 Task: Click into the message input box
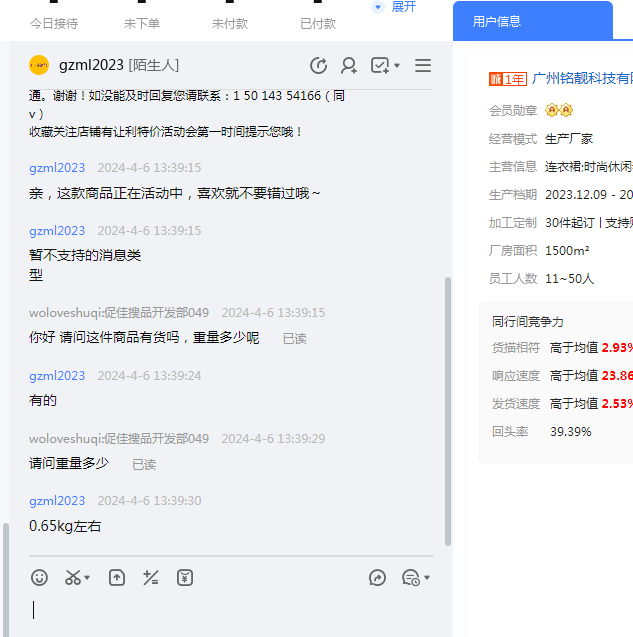point(230,609)
